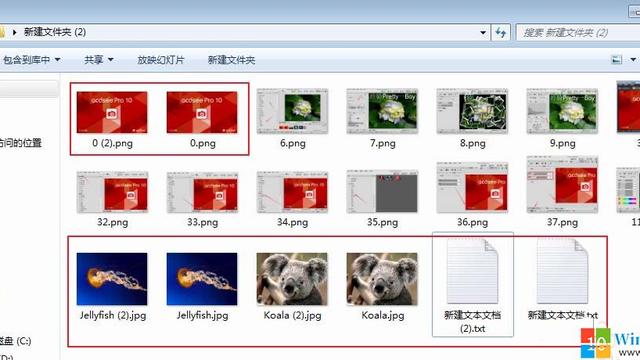Select the 8.png thumbnail
640x360 pixels.
tap(472, 111)
